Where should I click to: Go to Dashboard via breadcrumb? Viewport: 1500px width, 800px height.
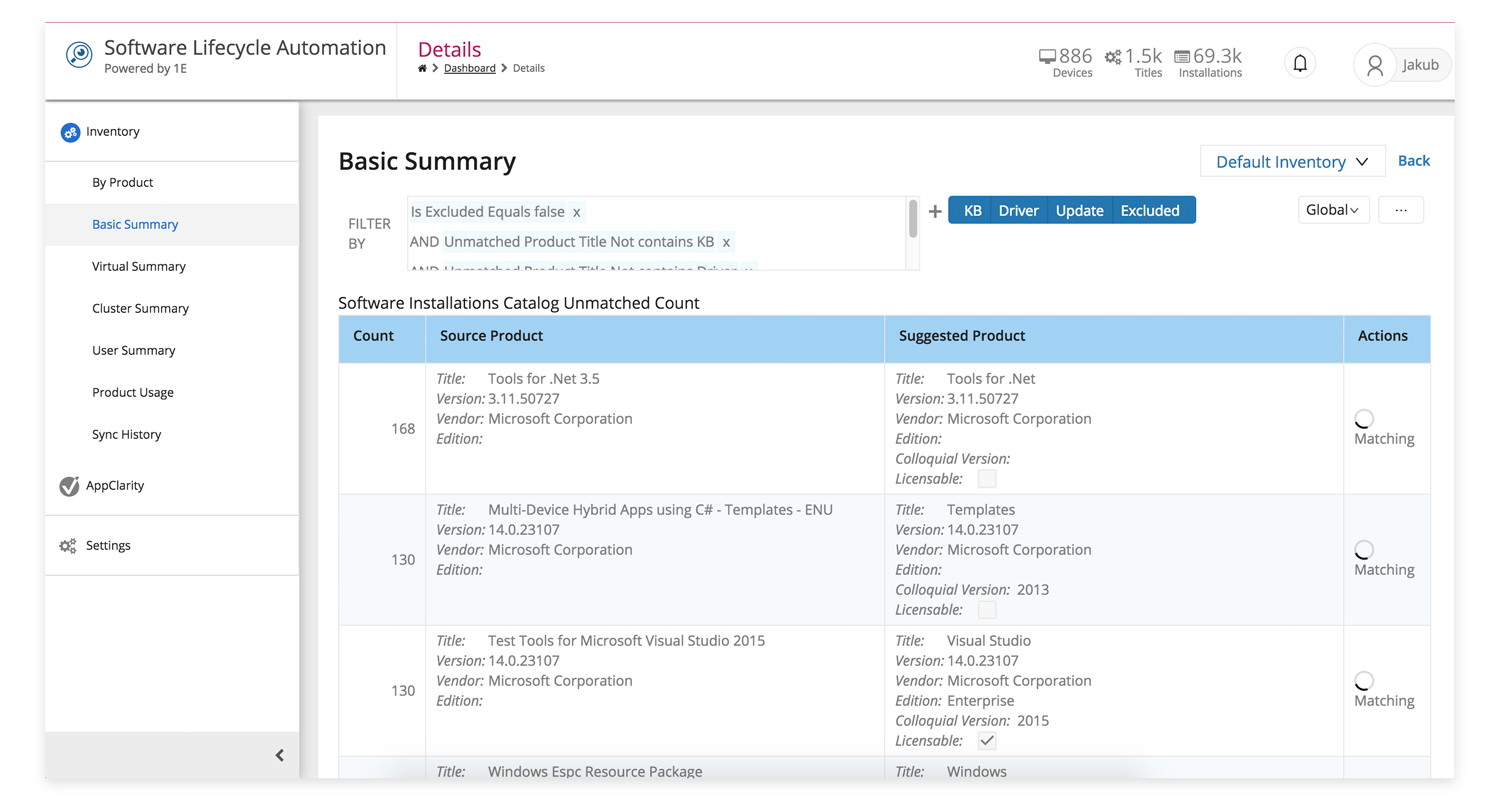click(x=469, y=68)
